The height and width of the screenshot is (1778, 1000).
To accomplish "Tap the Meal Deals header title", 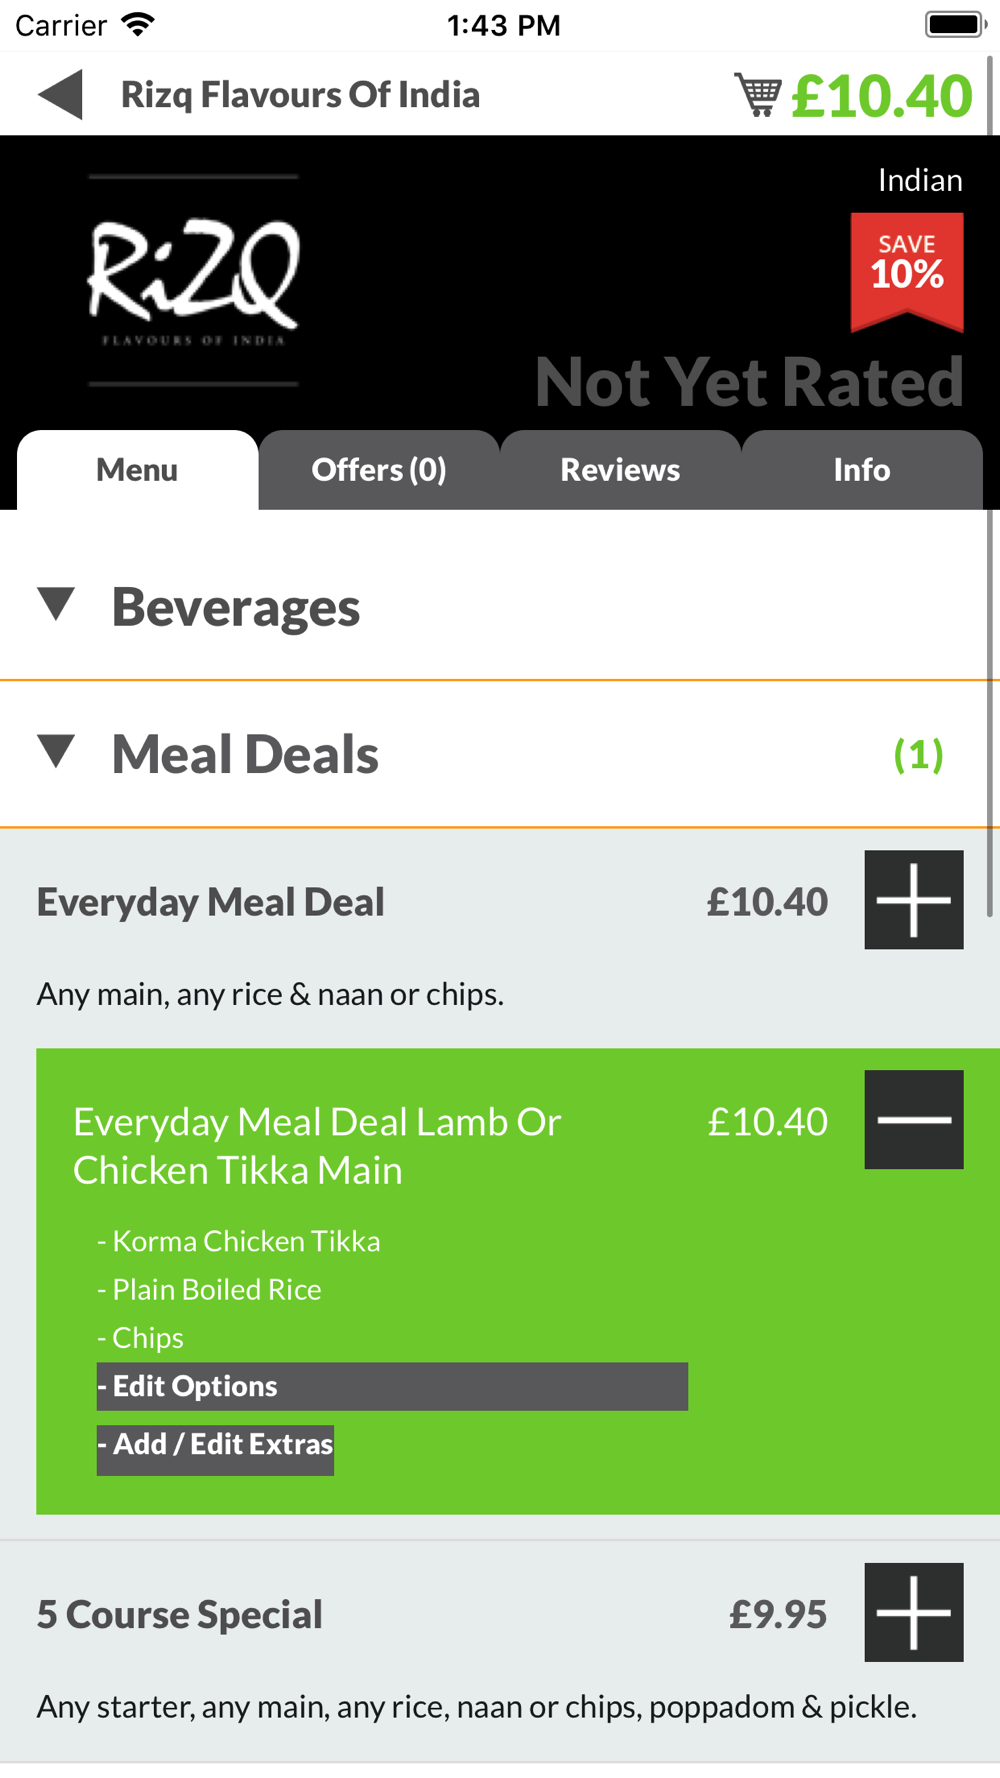I will 245,754.
